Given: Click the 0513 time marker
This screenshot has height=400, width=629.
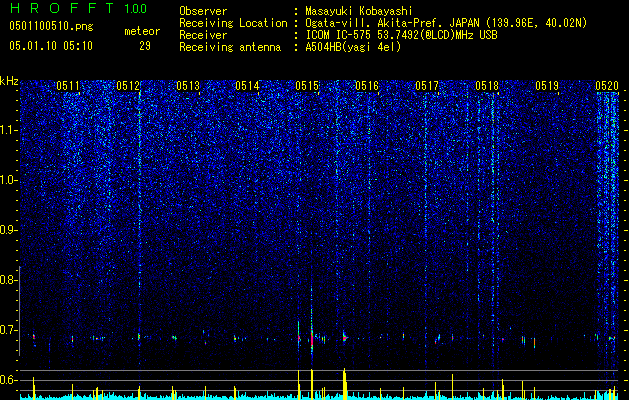Looking at the screenshot, I should coord(188,85).
